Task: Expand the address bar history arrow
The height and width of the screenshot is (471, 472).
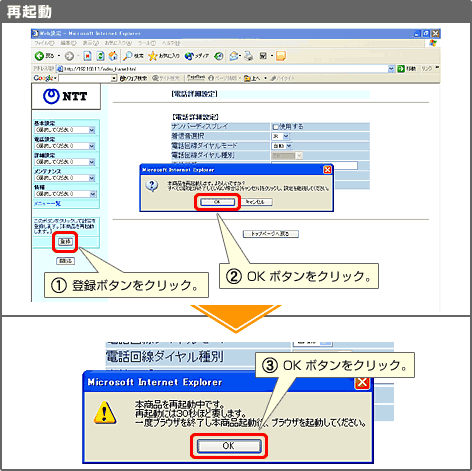Action: pos(391,69)
